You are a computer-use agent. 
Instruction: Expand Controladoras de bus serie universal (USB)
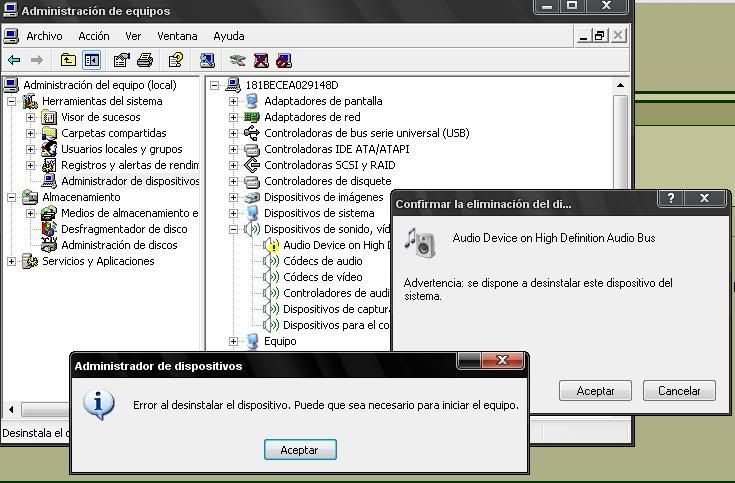234,133
